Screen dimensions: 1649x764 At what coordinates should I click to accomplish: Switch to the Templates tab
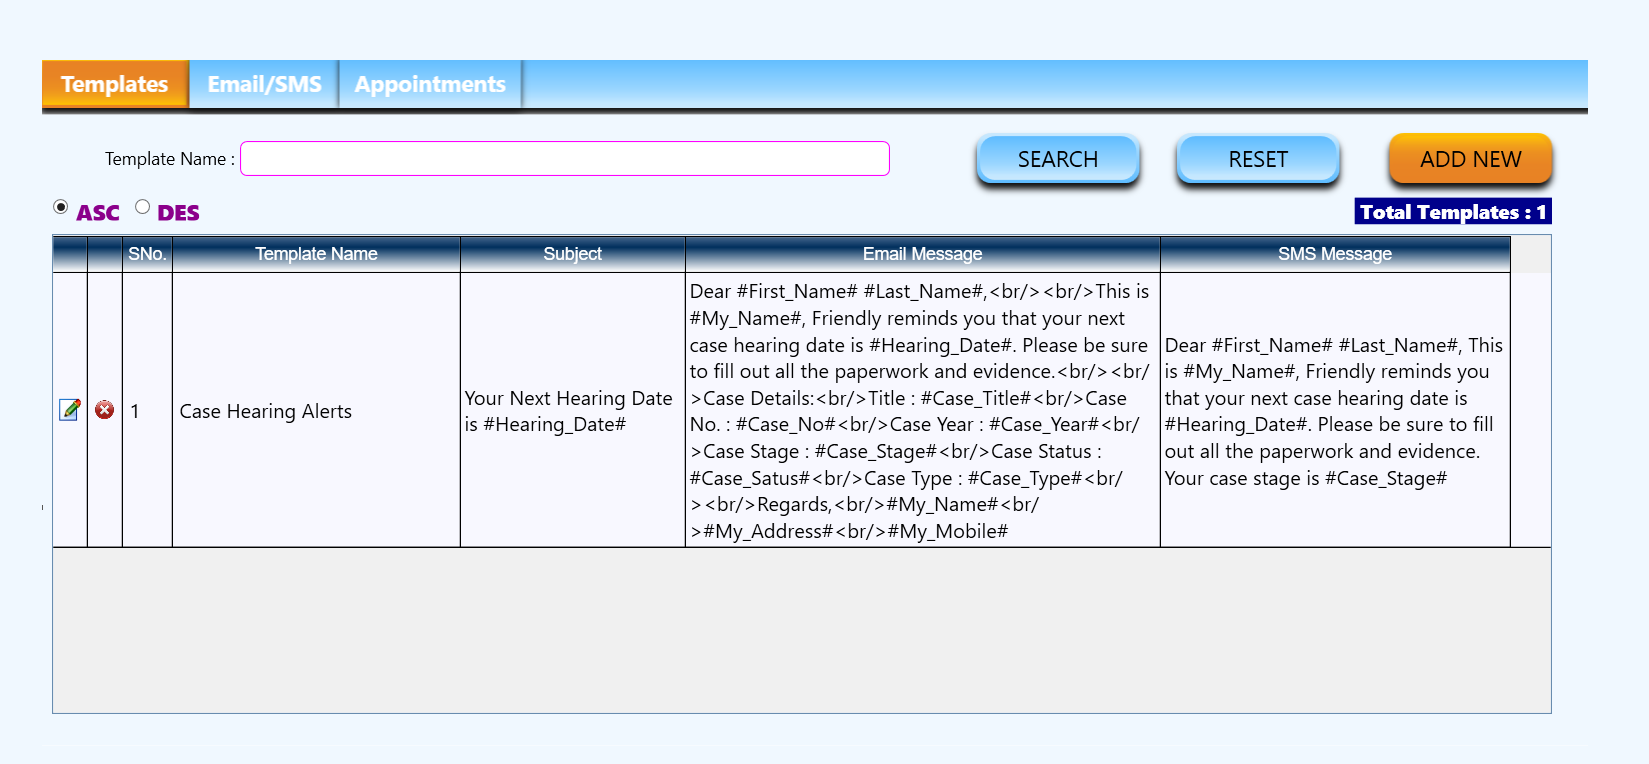click(115, 84)
